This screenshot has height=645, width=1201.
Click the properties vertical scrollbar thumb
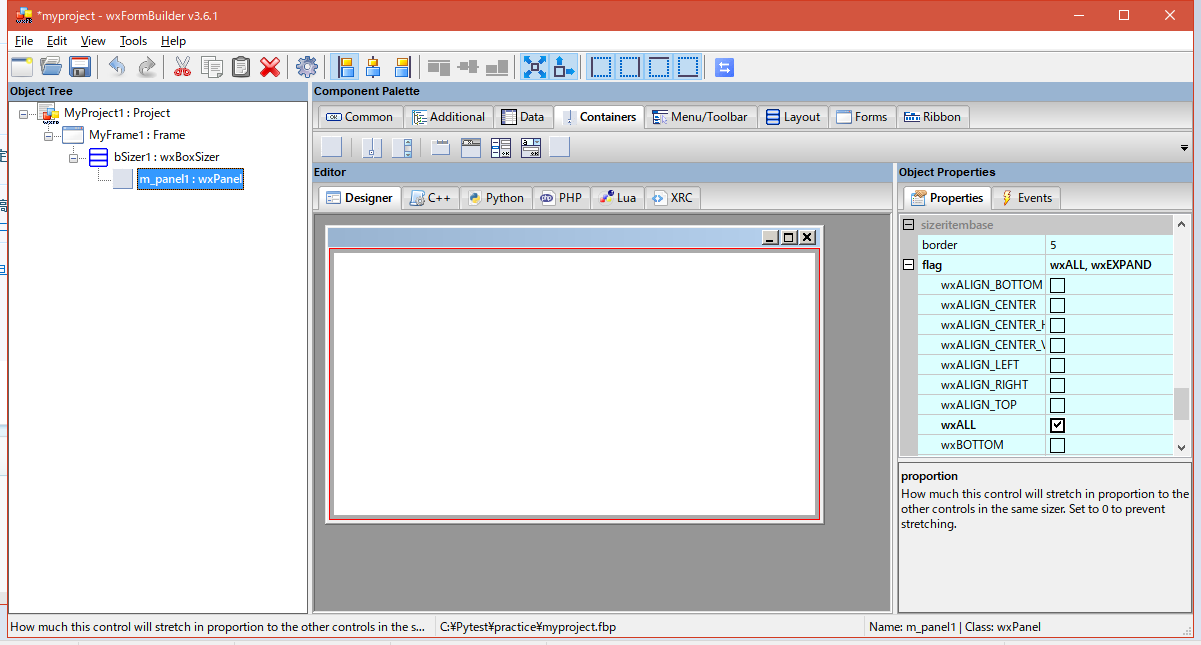click(x=1182, y=404)
